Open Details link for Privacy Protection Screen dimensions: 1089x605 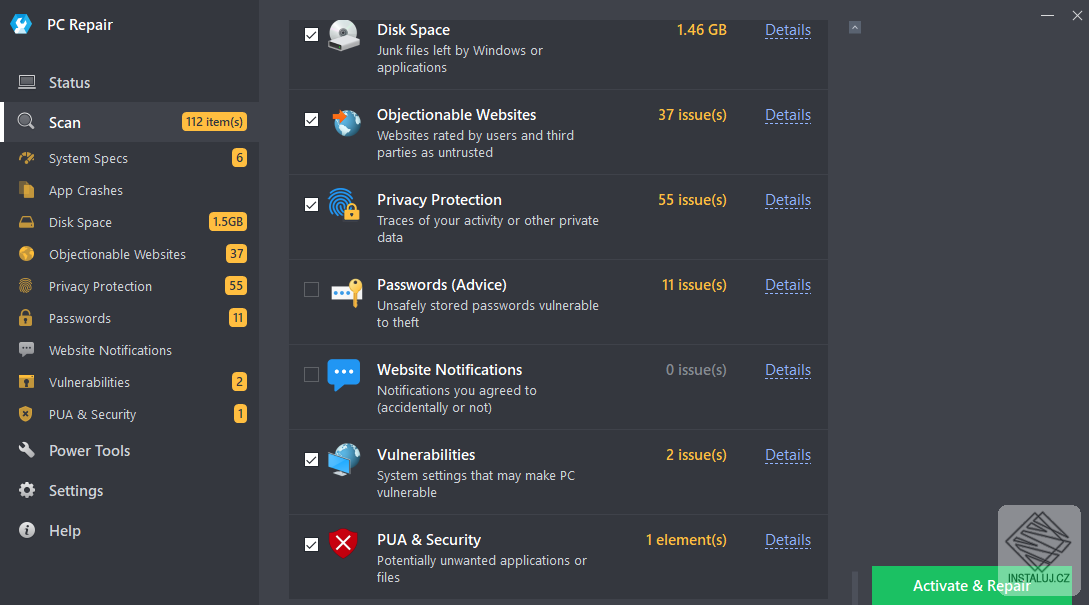coord(788,200)
